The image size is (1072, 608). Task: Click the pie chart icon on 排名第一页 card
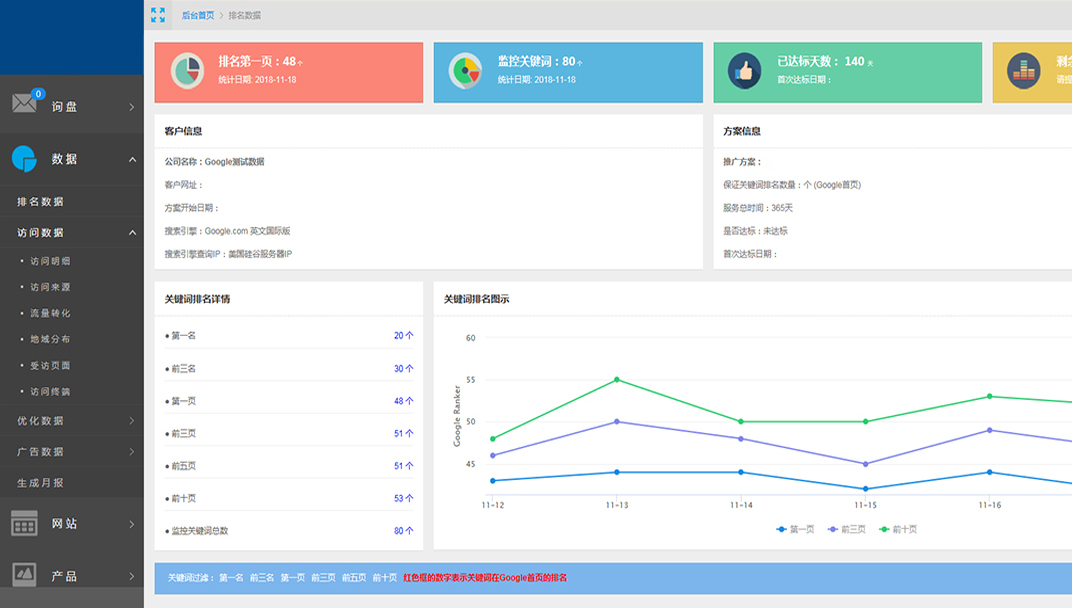tap(186, 71)
